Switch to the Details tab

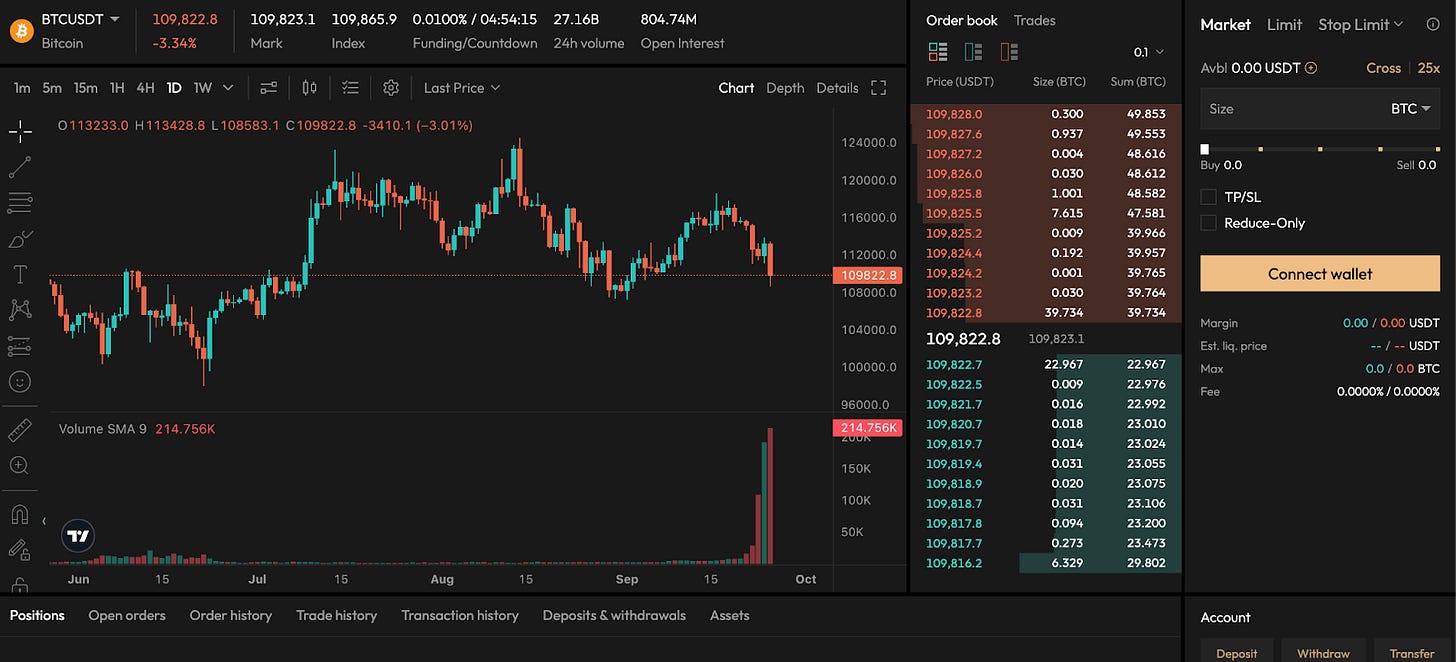click(x=837, y=88)
